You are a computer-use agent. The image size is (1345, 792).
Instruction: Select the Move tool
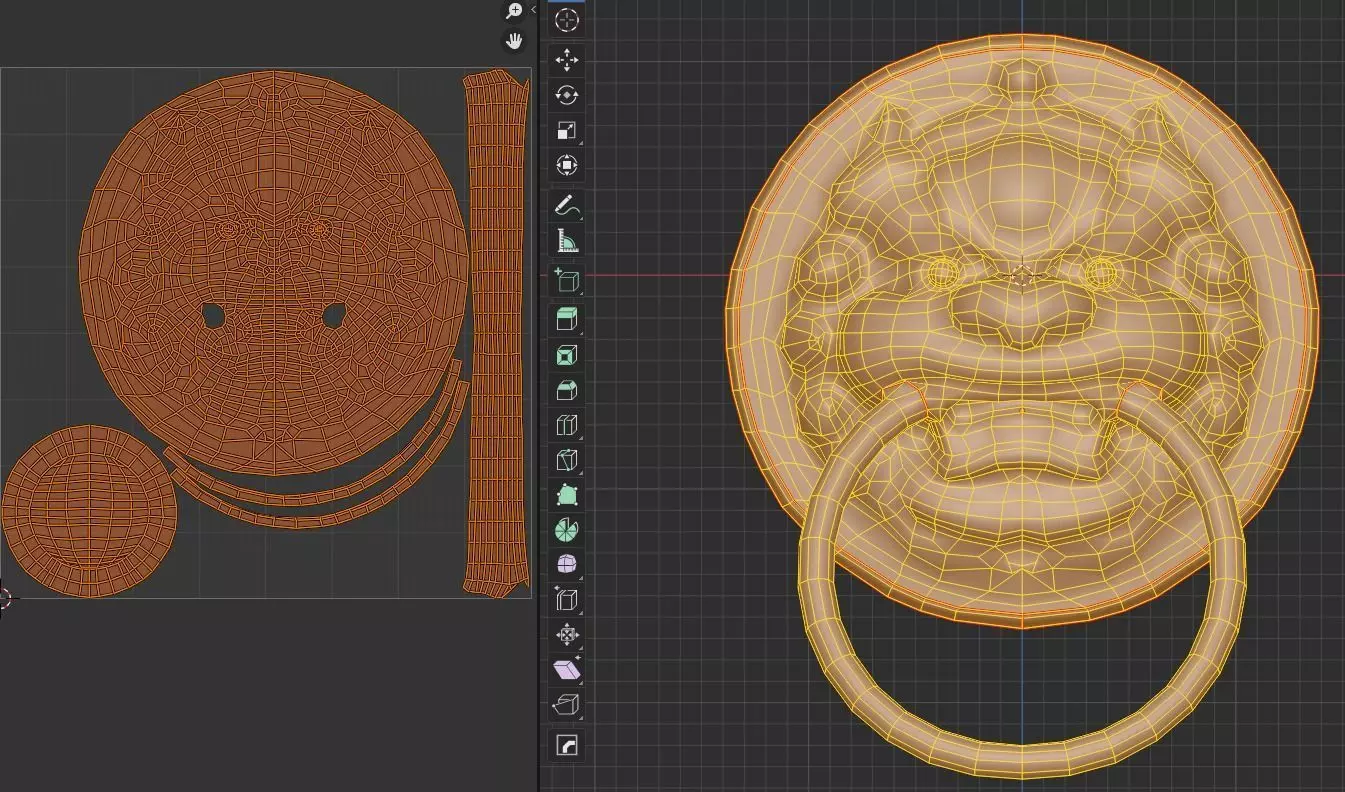tap(567, 61)
